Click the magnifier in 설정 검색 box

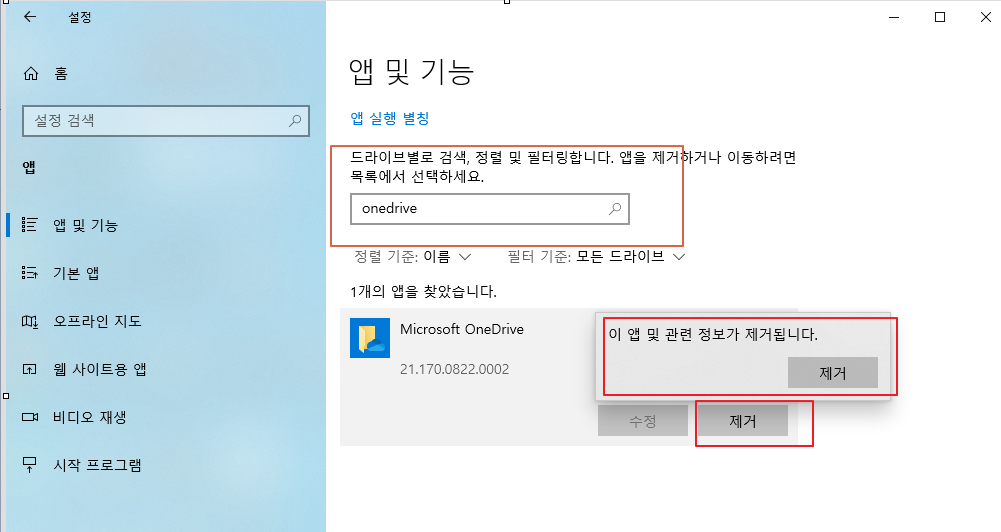(x=295, y=120)
